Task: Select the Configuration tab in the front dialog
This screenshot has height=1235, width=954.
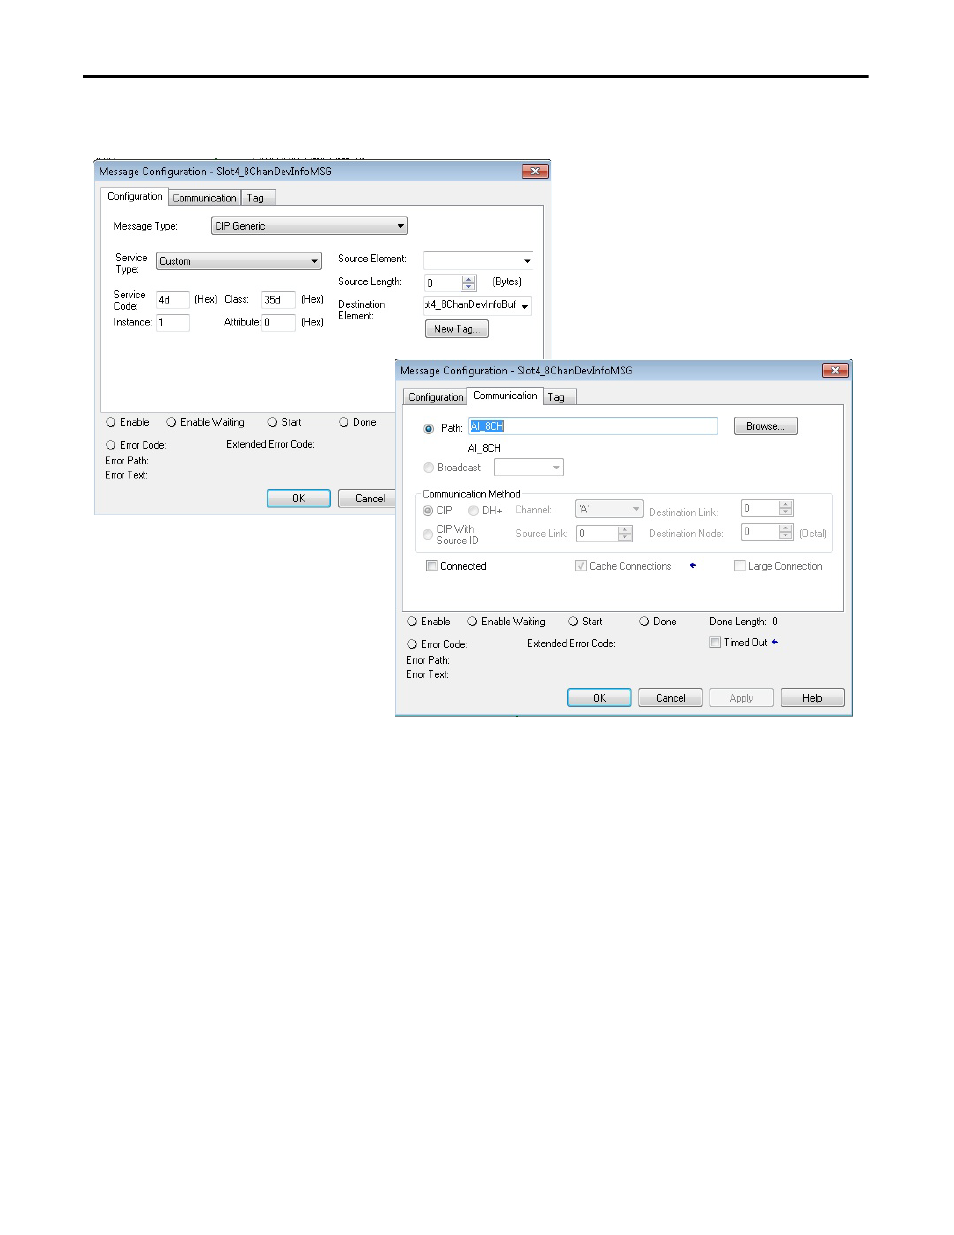Action: (436, 397)
